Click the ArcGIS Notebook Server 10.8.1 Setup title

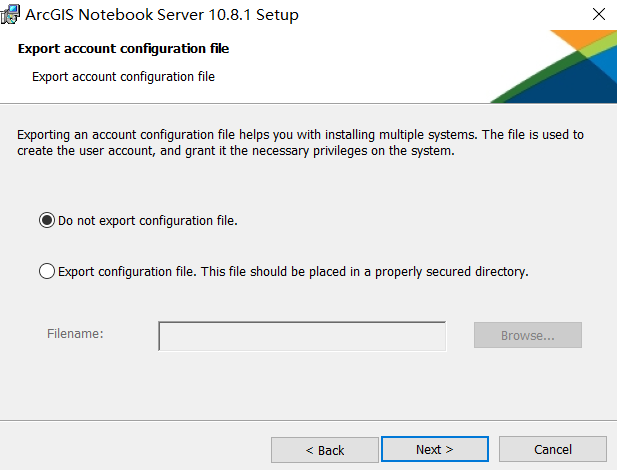click(162, 15)
